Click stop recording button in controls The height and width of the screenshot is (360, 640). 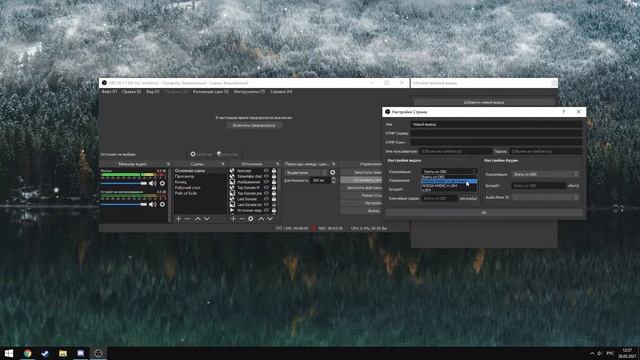pos(362,180)
